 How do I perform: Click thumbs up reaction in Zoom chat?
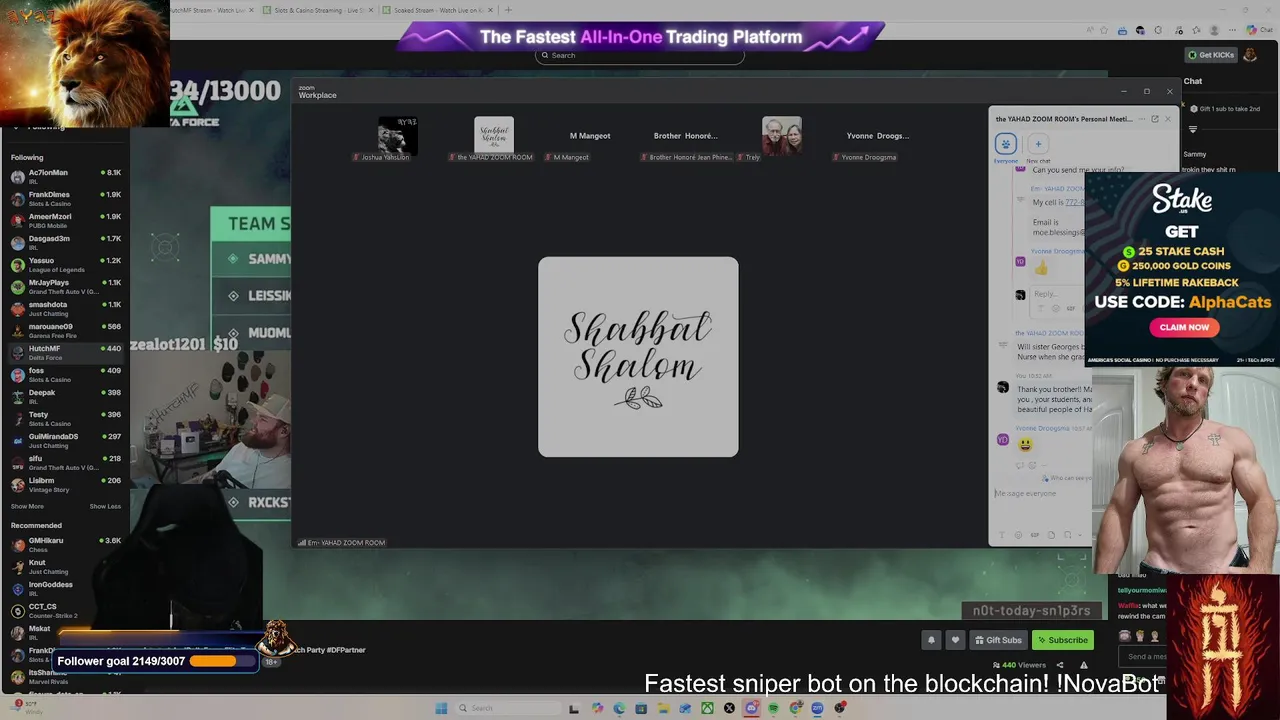click(x=1041, y=268)
